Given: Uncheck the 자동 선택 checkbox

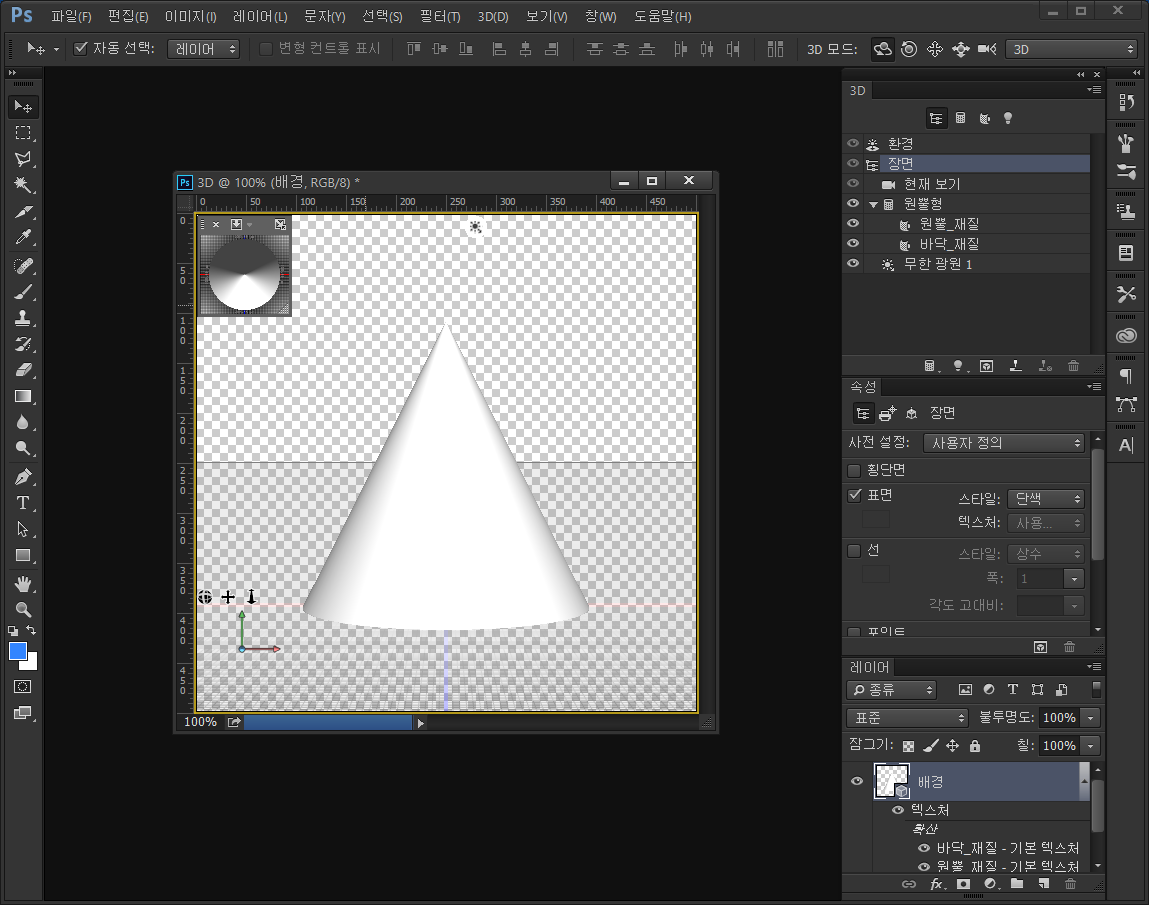Looking at the screenshot, I should coord(82,49).
